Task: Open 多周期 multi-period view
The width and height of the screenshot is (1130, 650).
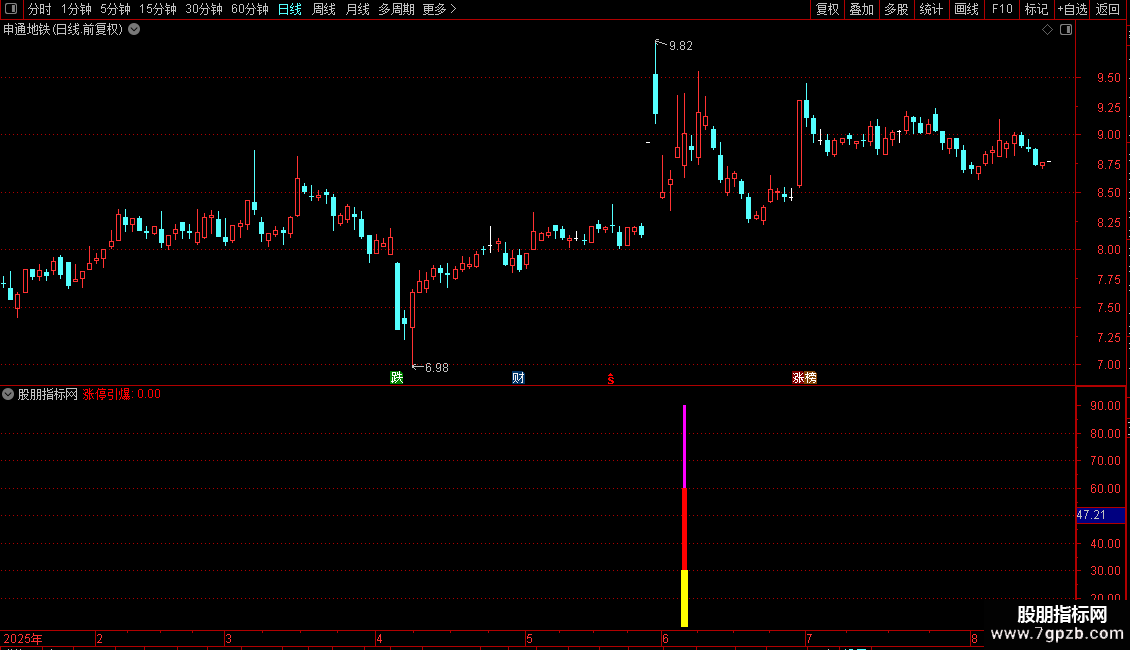Action: coord(396,9)
